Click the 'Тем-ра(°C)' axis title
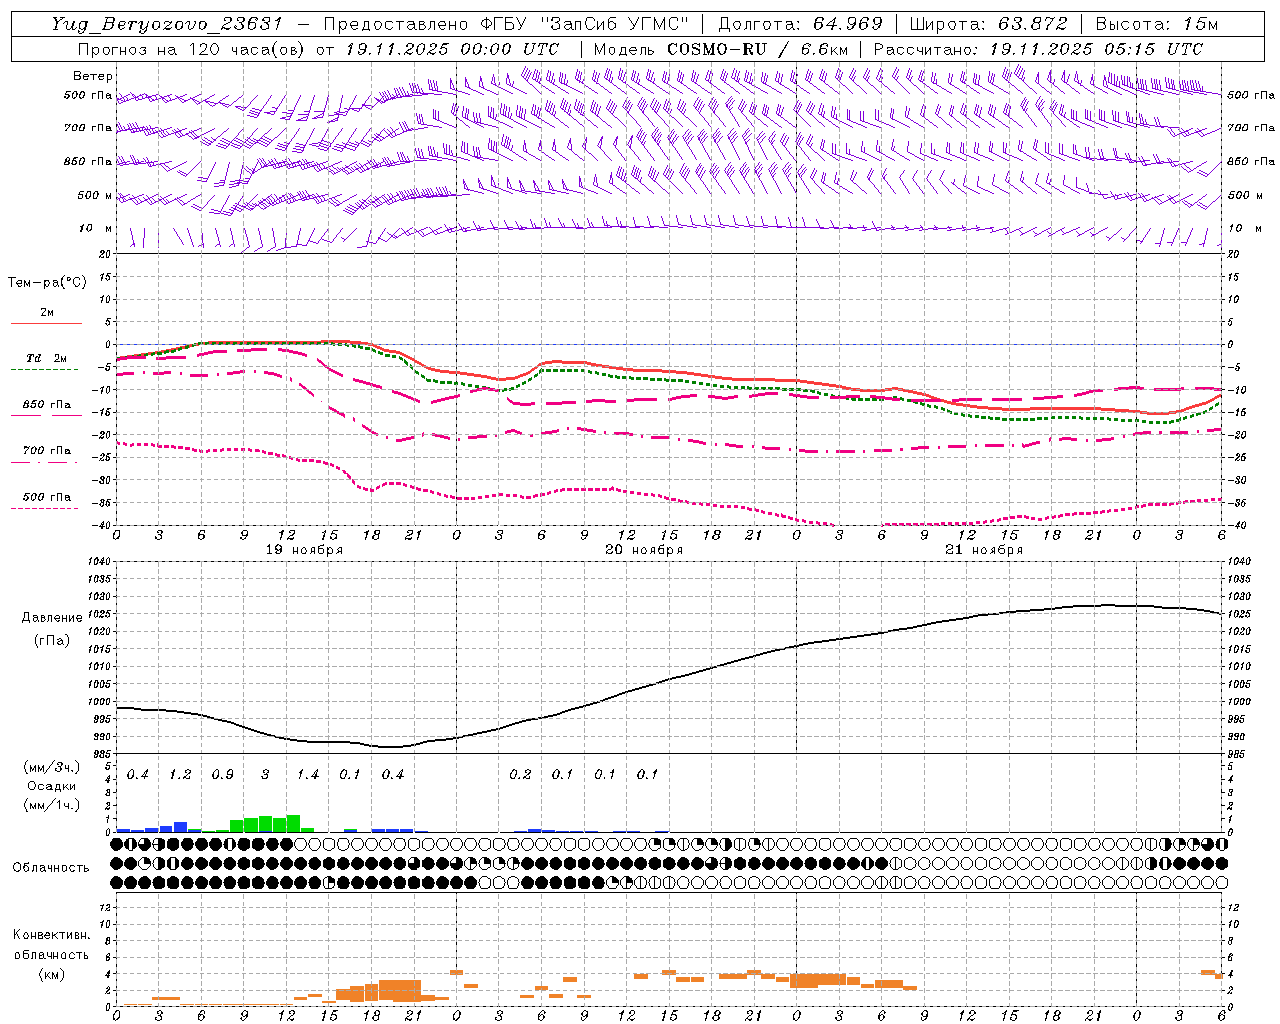This screenshot has height=1024, width=1280. point(47,283)
